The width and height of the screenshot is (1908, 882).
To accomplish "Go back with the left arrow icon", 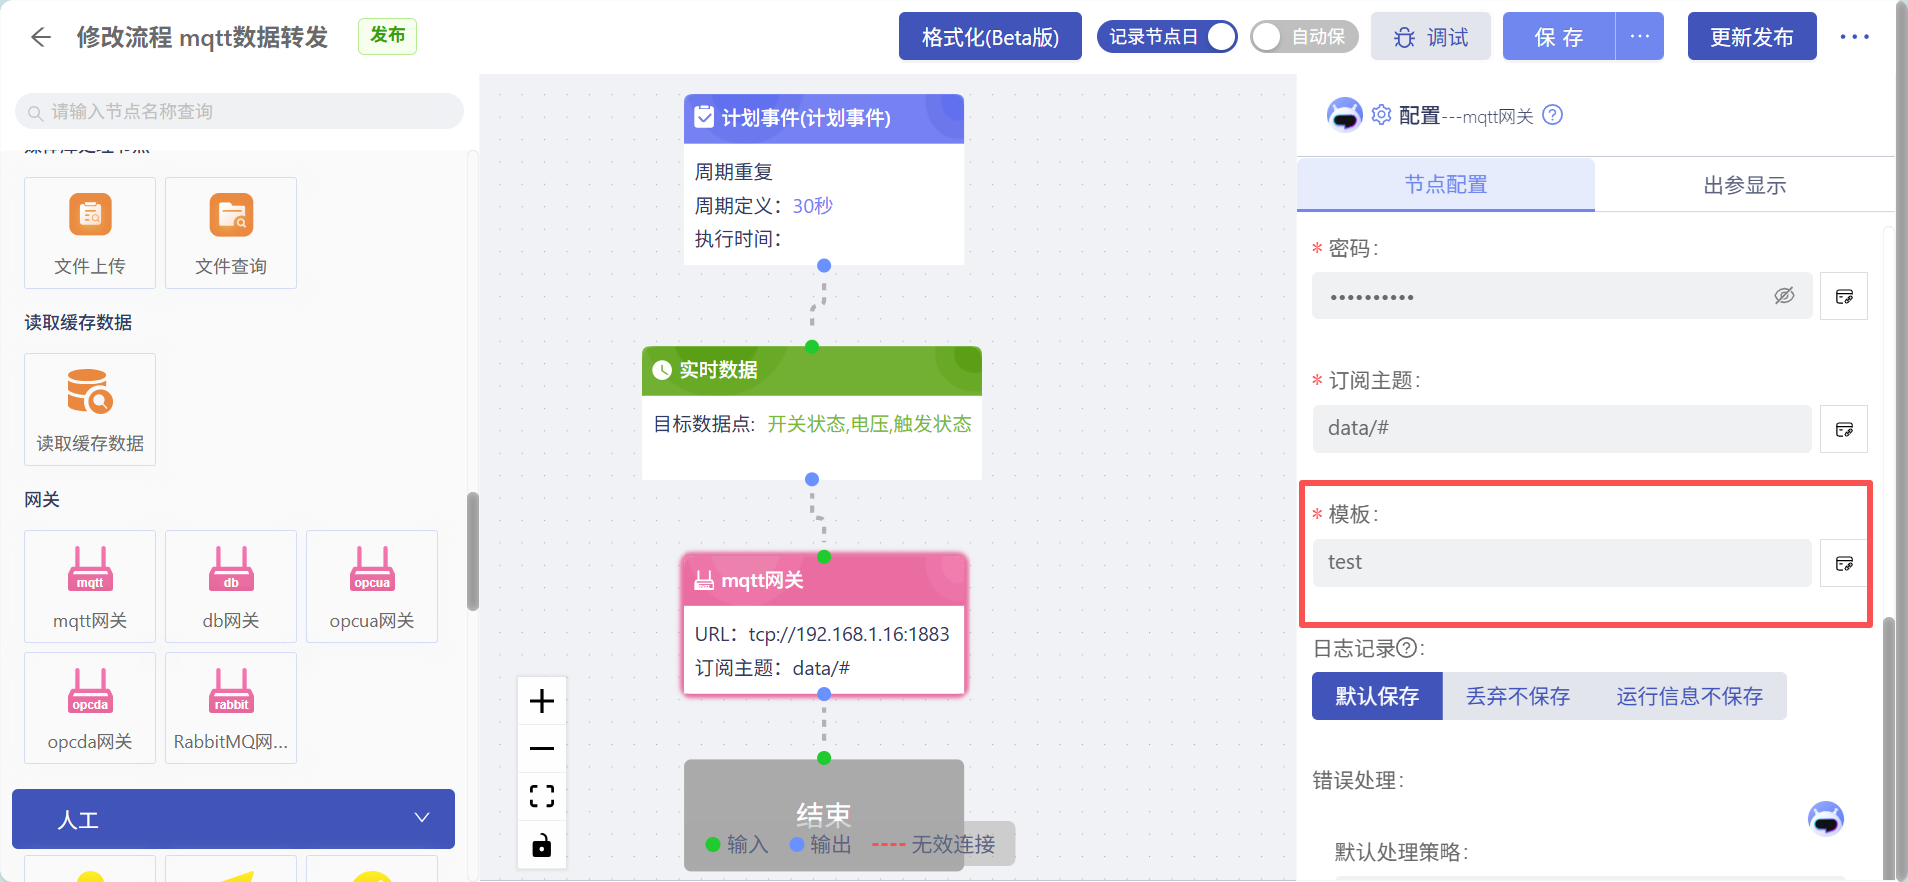I will tap(41, 37).
